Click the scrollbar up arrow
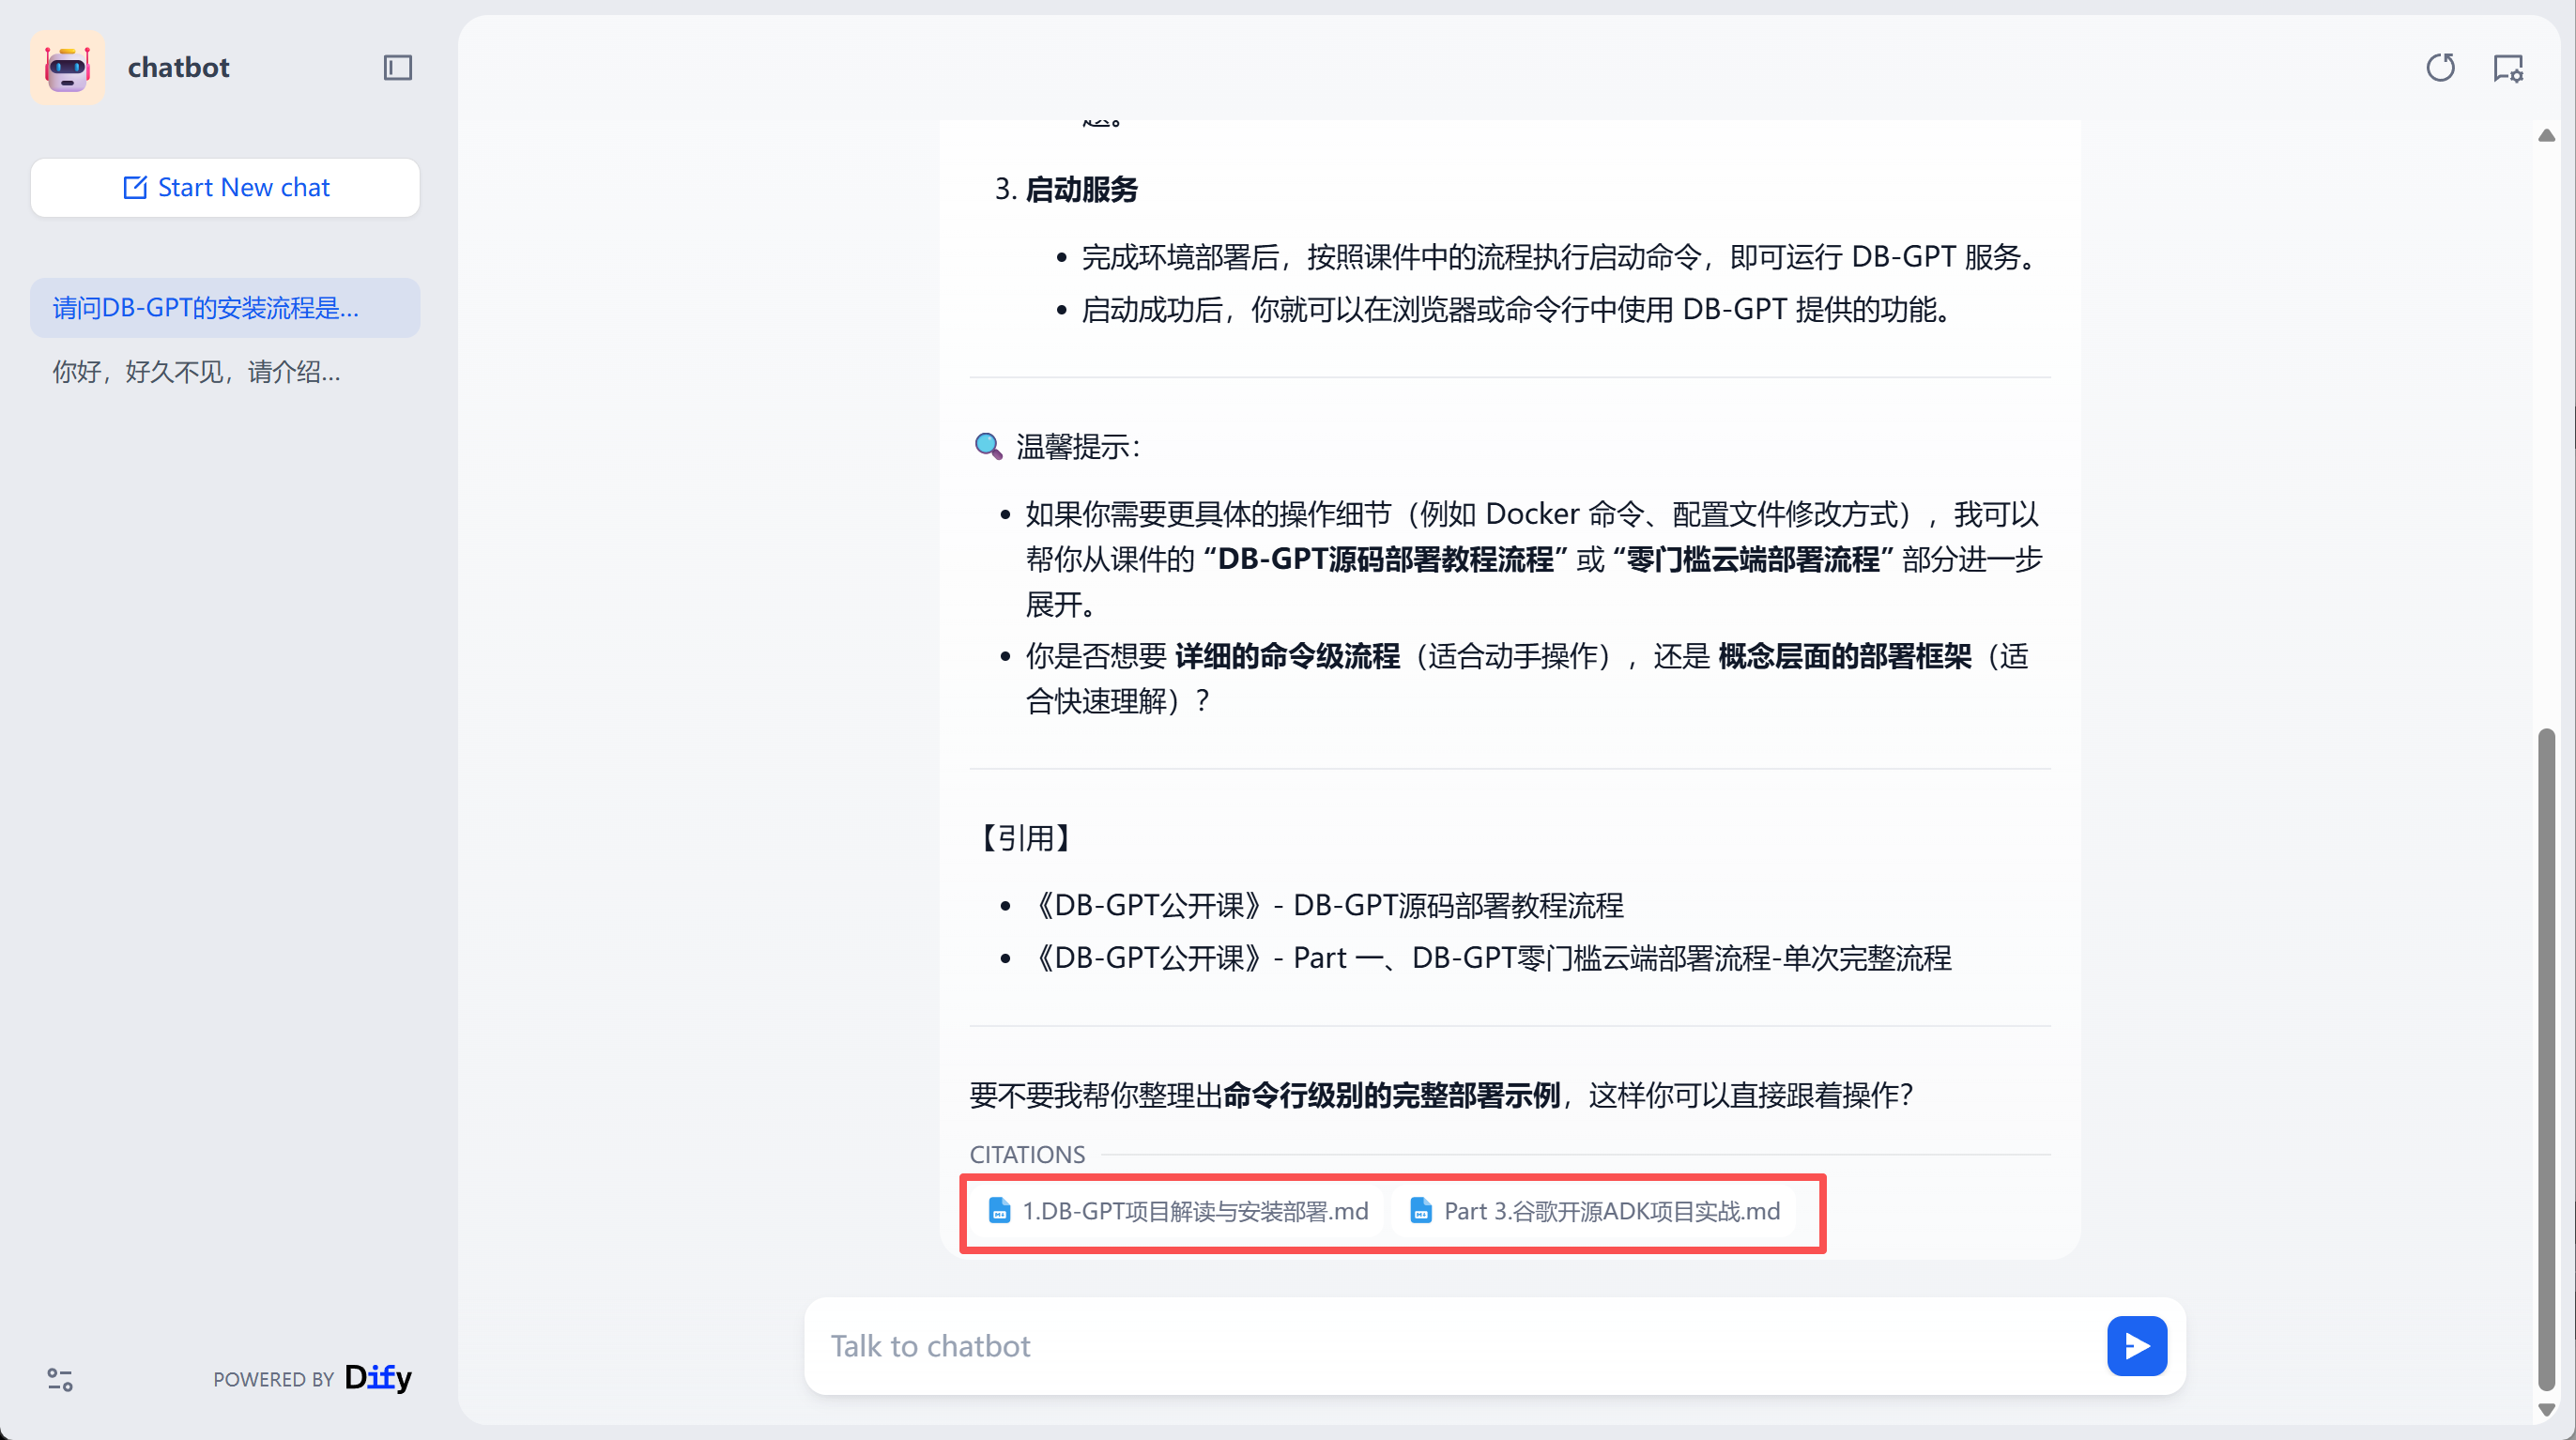Viewport: 2576px width, 1440px height. 2546,136
